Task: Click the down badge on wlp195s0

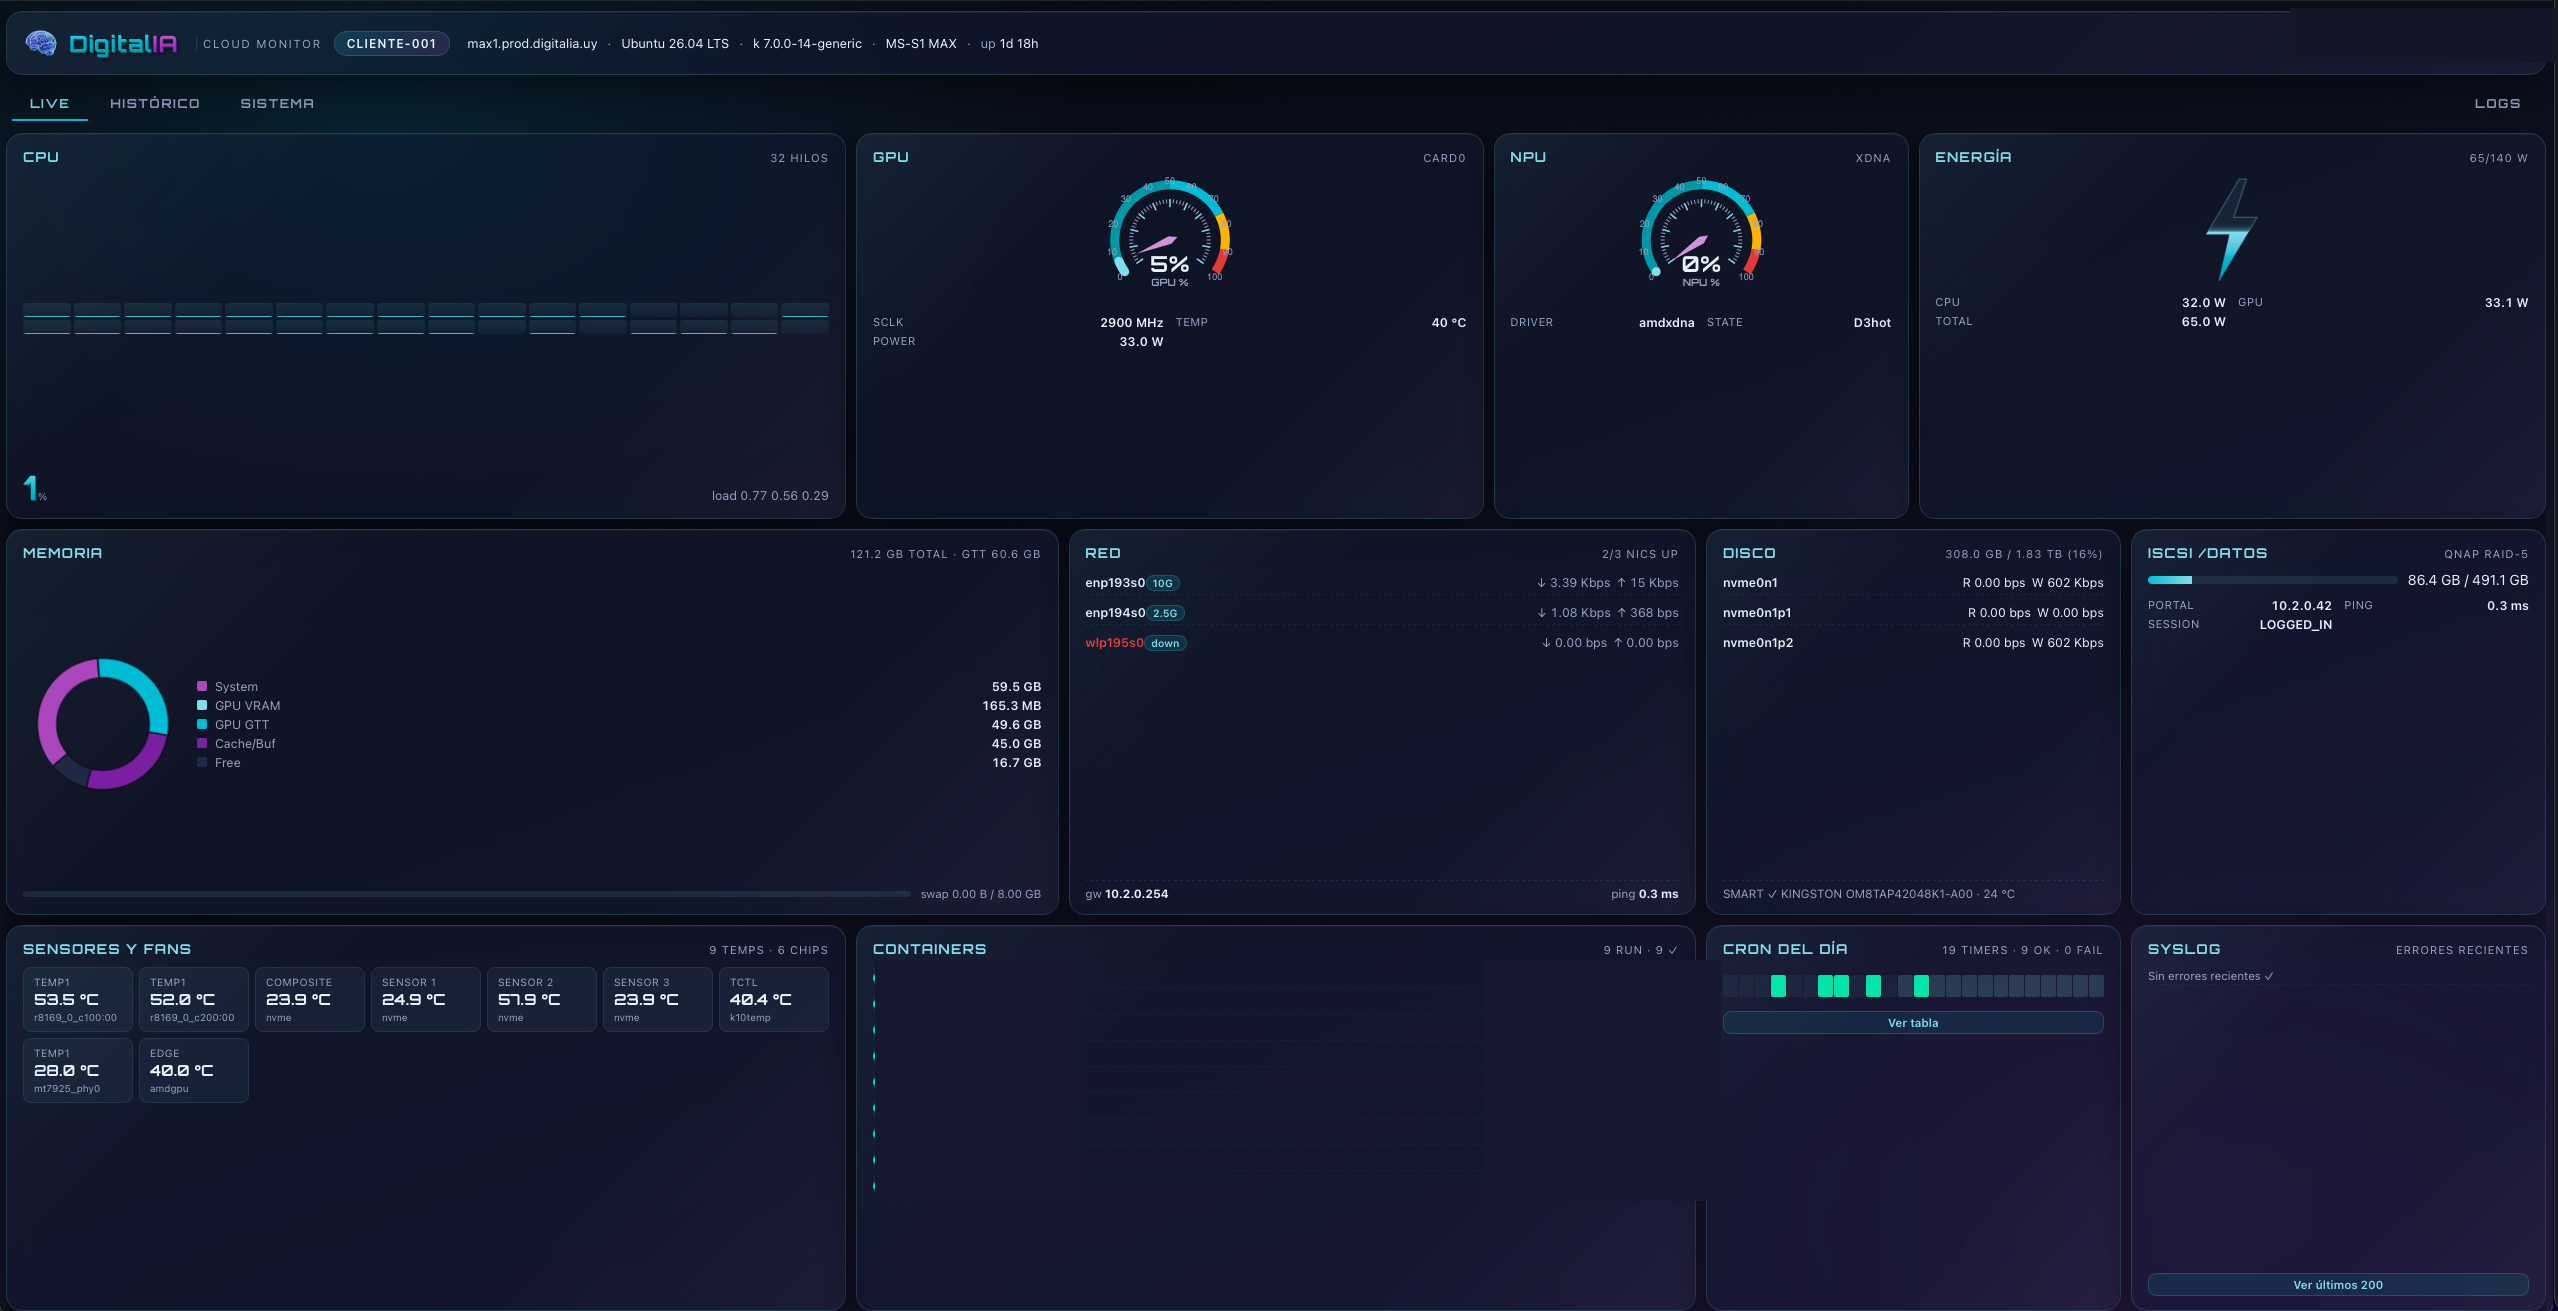Action: [x=1165, y=643]
